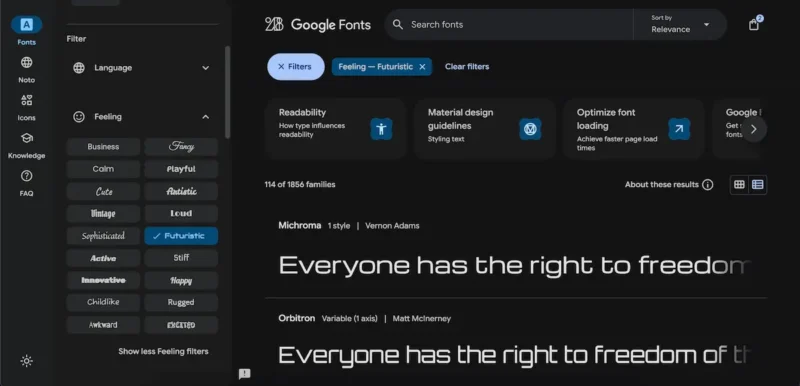Select the Awkward feeling filter

103,325
